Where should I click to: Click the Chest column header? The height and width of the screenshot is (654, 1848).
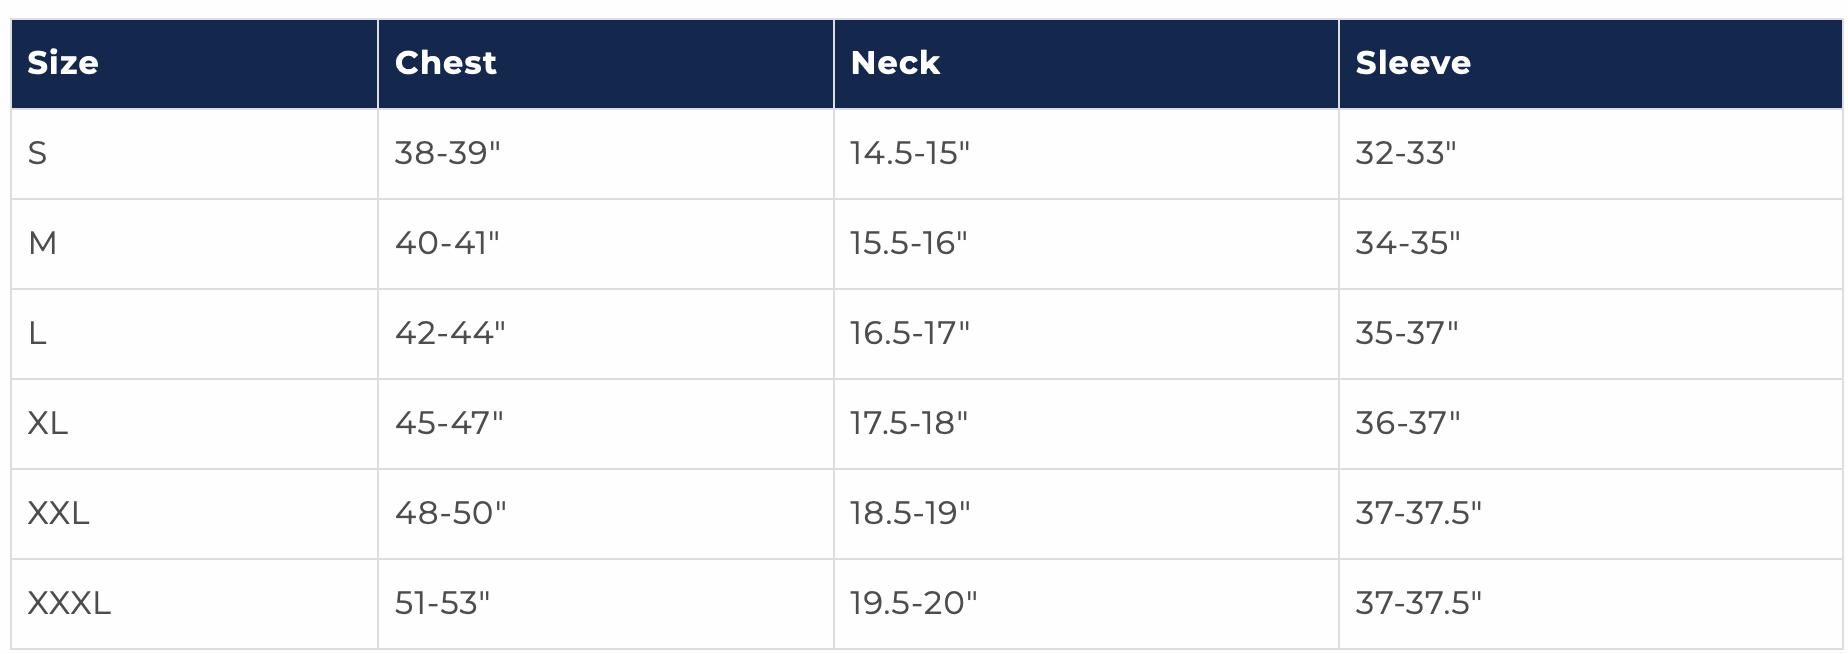[x=446, y=63]
